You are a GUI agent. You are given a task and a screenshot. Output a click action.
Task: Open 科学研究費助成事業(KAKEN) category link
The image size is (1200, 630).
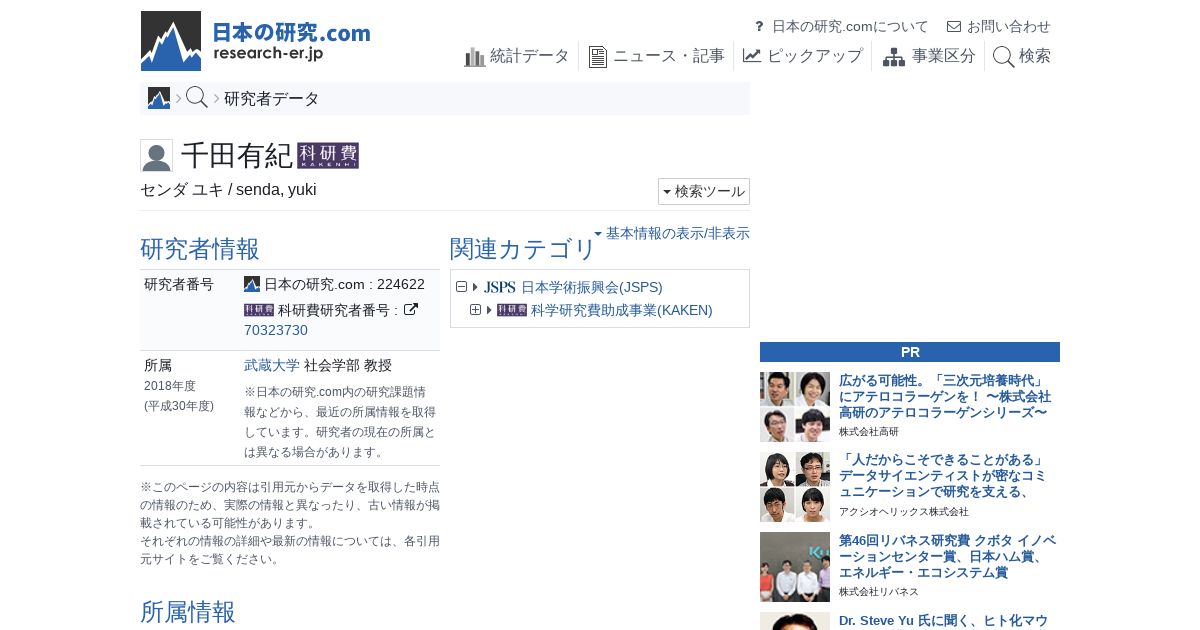622,310
